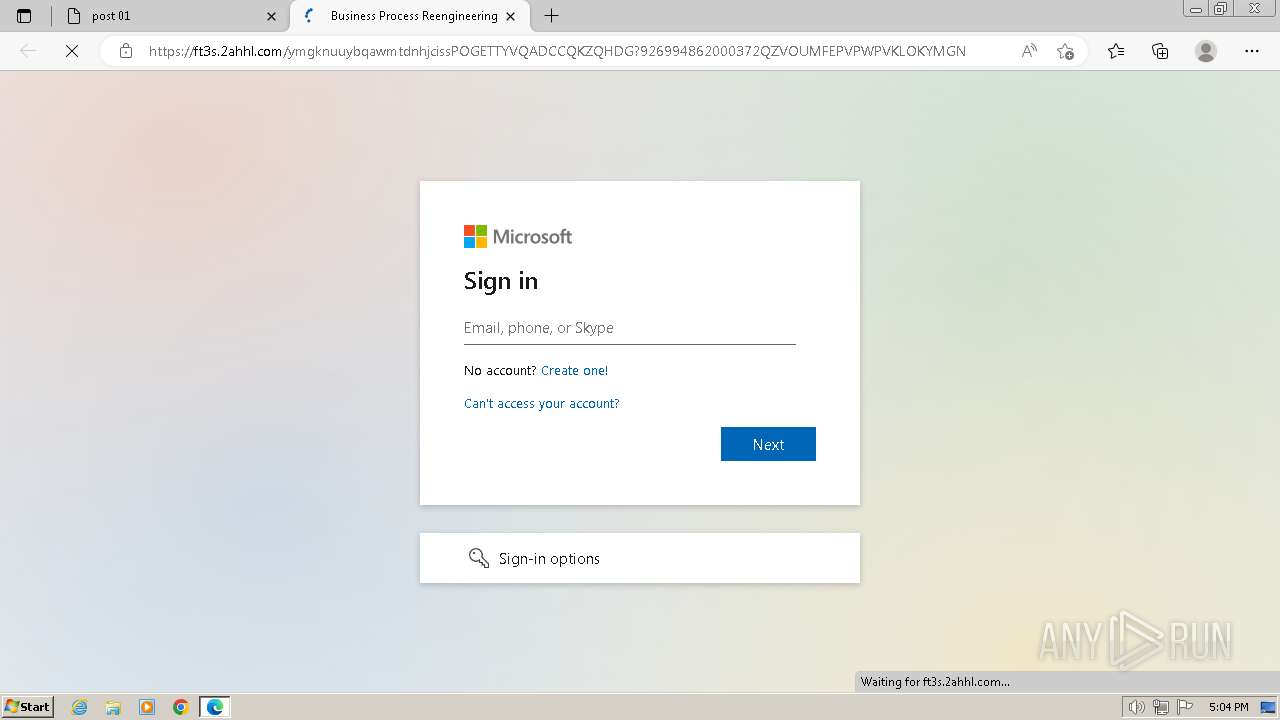Viewport: 1280px width, 720px height.
Task: Open a new tab with plus button
Action: click(x=551, y=16)
